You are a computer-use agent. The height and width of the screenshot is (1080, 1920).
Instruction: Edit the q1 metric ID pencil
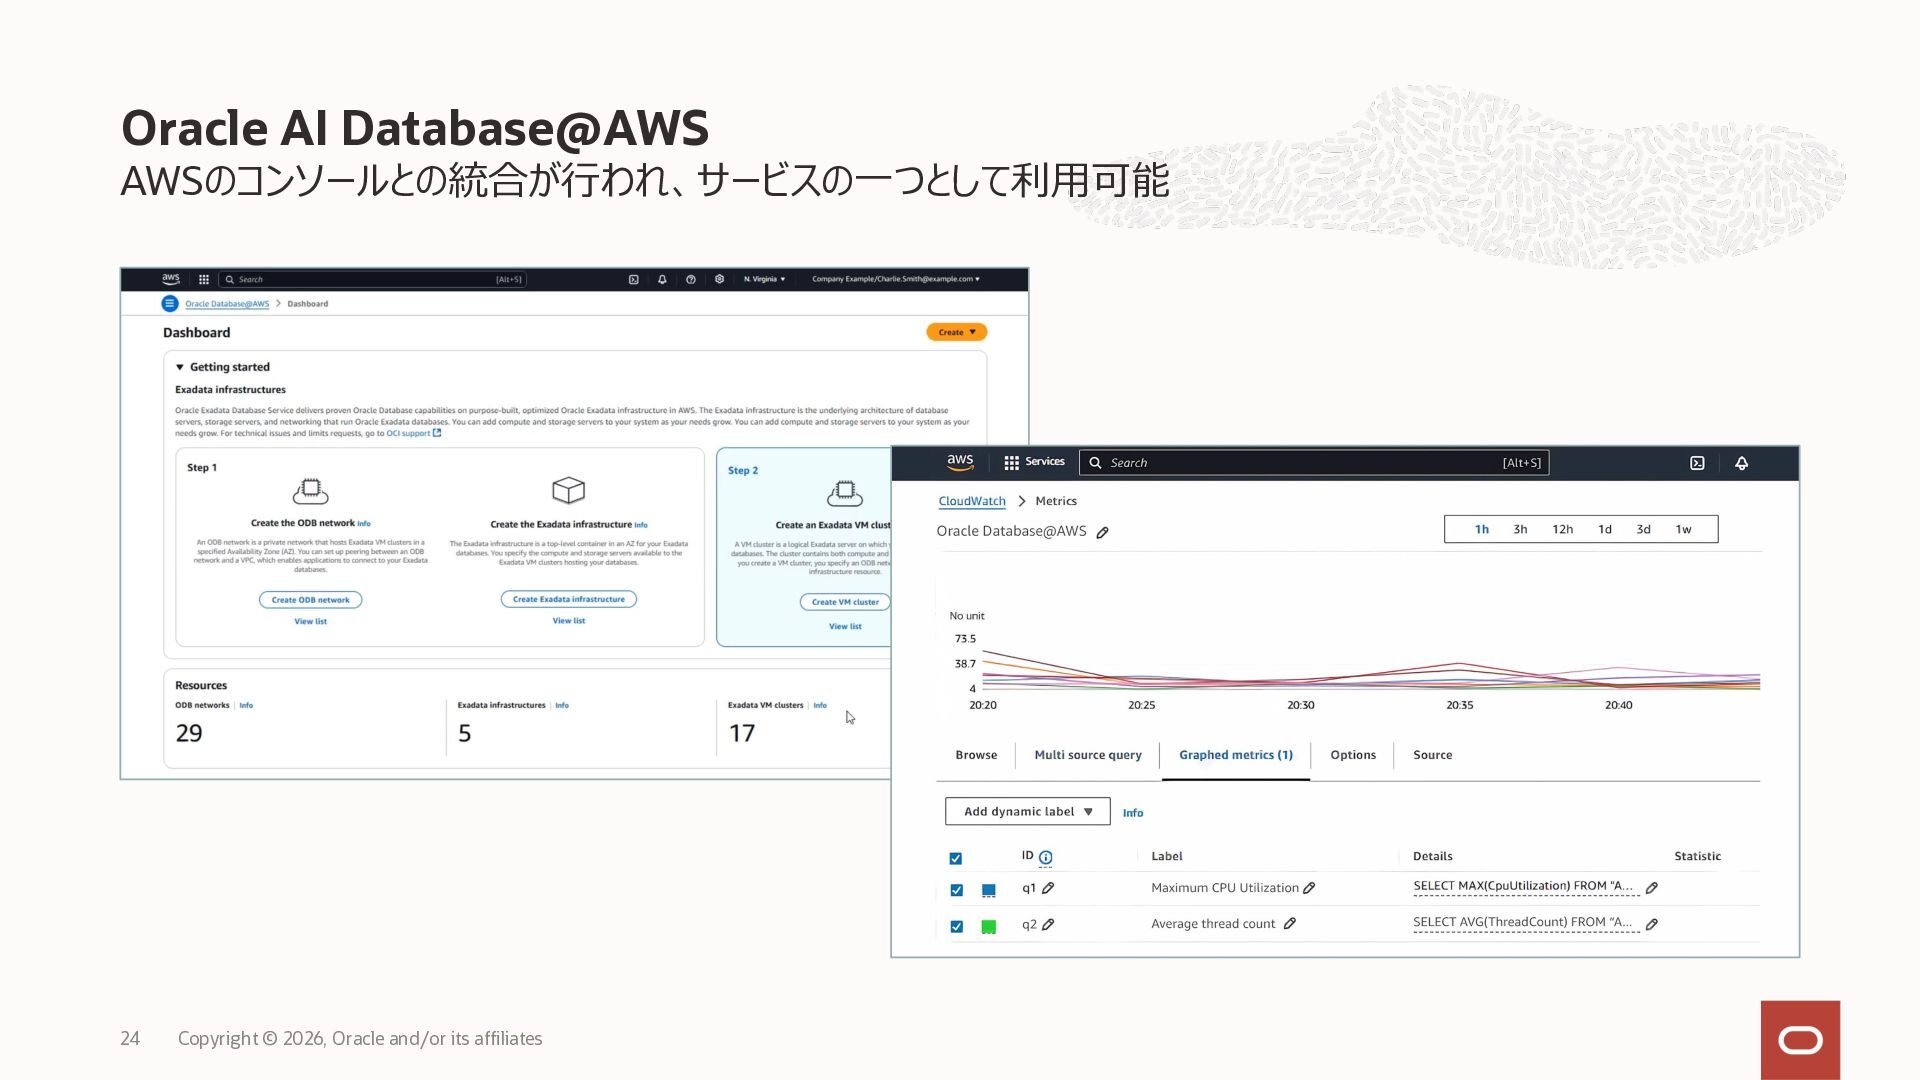click(x=1048, y=888)
